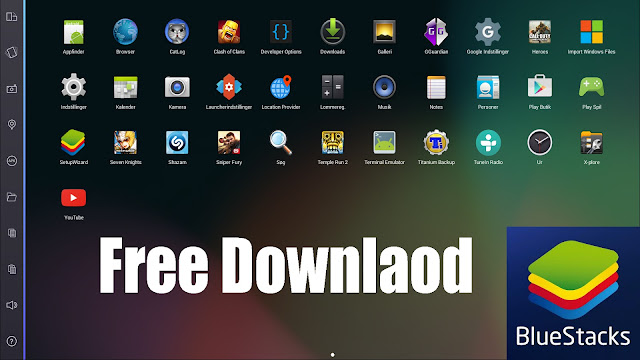This screenshot has width=640, height=360.
Task: Take a screenshot with sidebar camera icon
Action: coord(11,89)
